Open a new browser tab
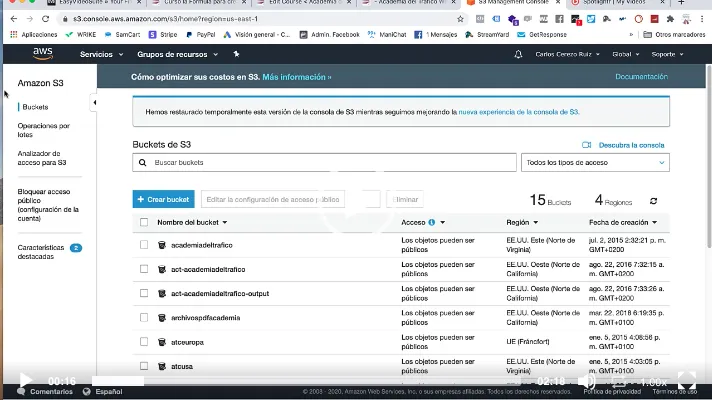Image resolution: width=712 pixels, height=400 pixels. [x=681, y=2]
